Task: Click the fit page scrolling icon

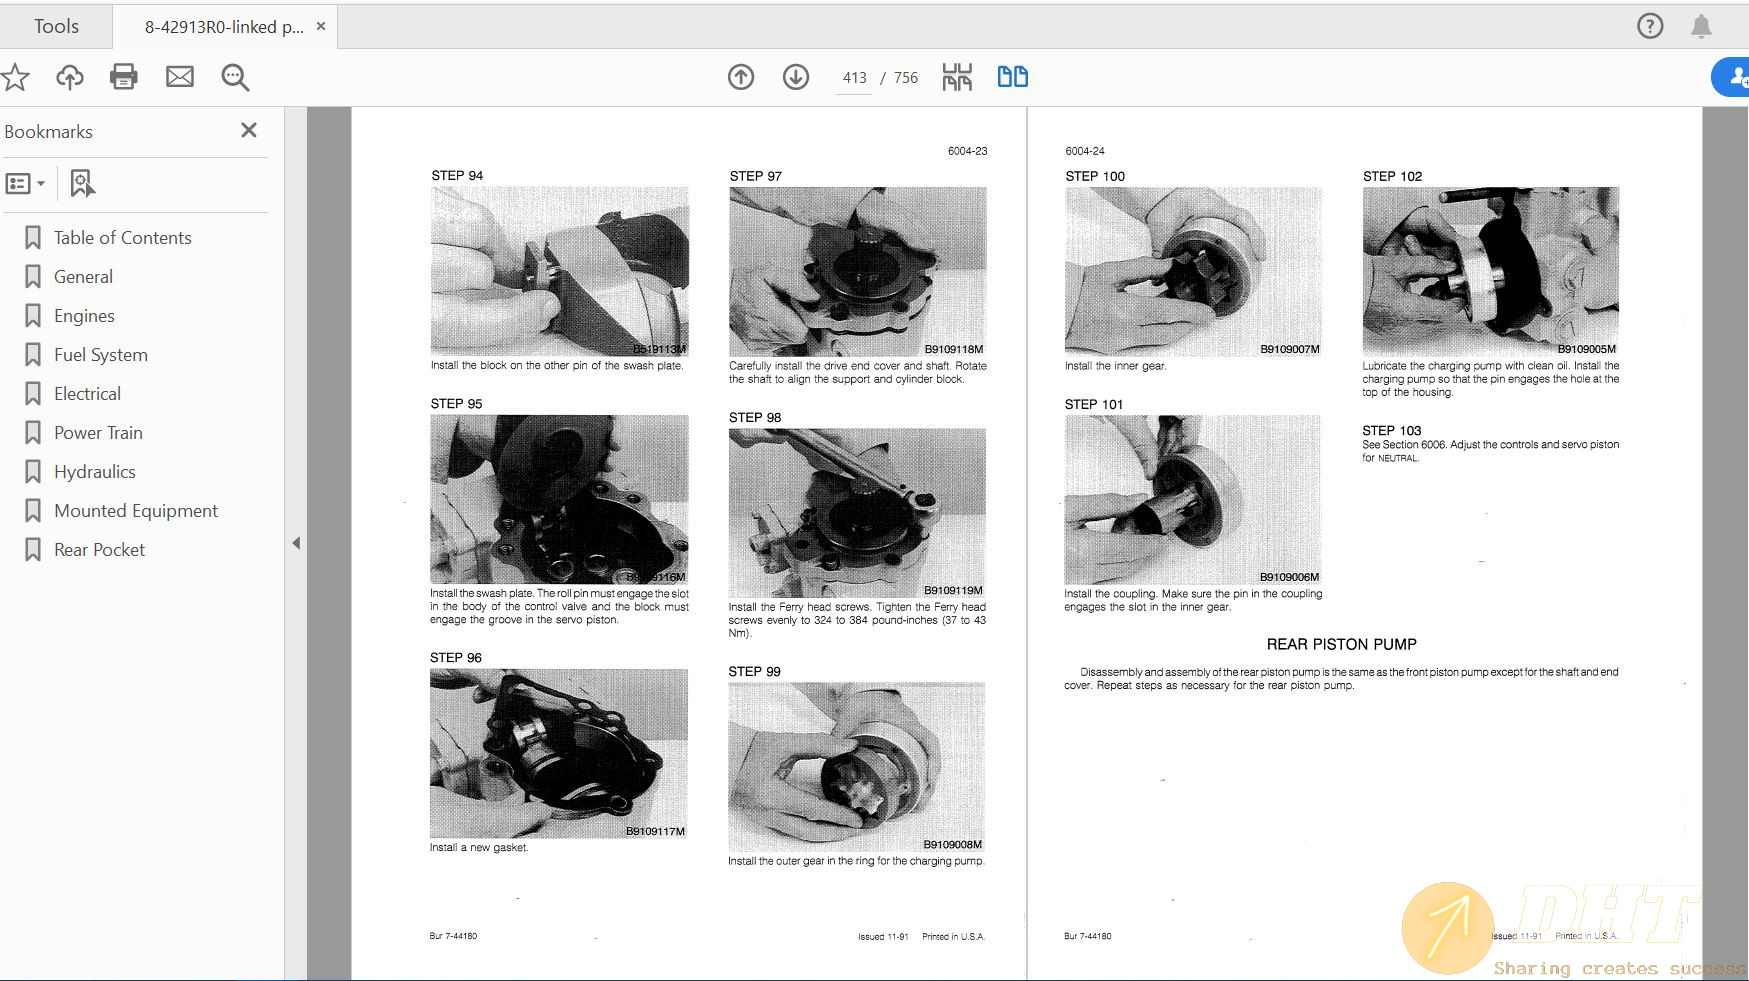Action: tap(957, 77)
